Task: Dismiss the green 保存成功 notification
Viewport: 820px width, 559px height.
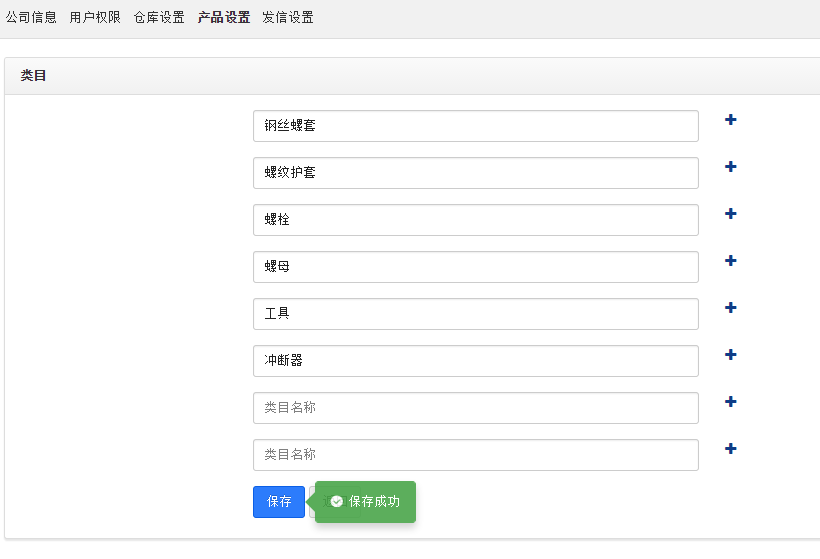Action: (366, 502)
